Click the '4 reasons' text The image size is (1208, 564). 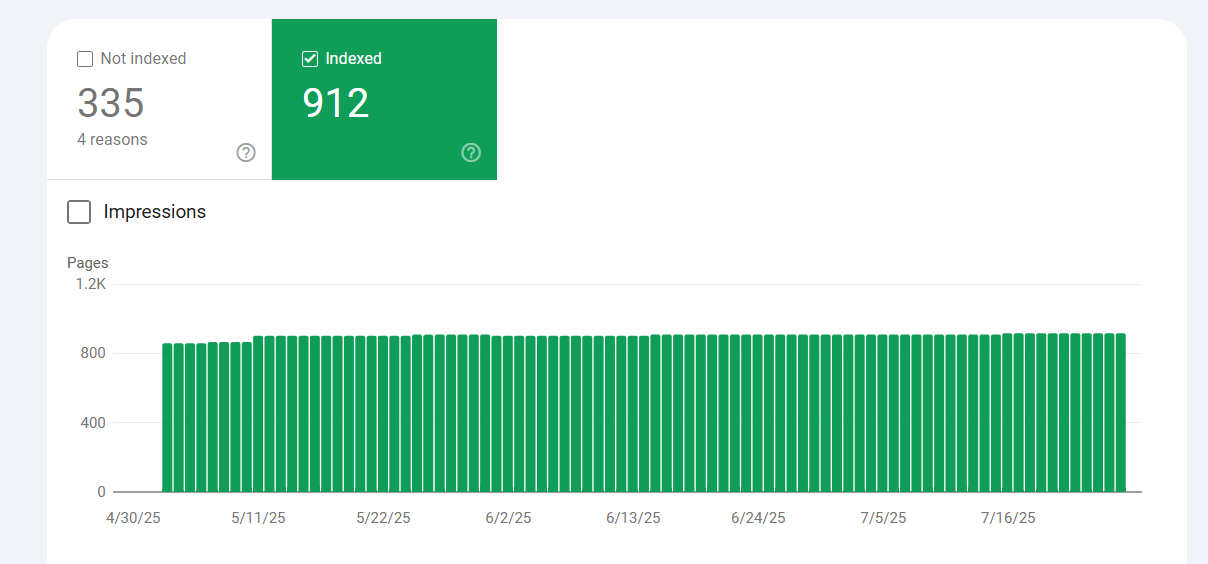(x=112, y=140)
